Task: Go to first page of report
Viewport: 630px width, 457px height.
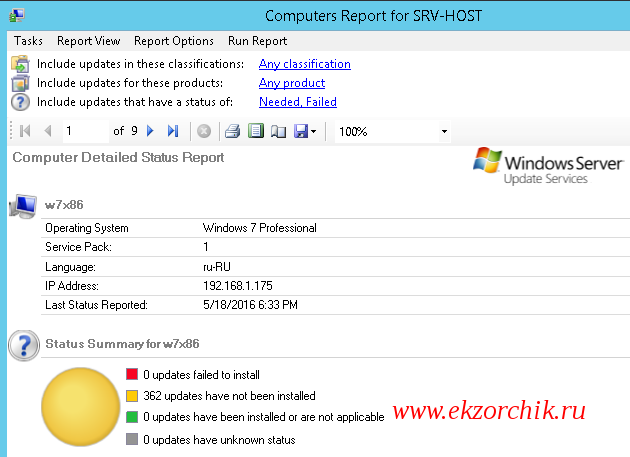Action: (25, 131)
